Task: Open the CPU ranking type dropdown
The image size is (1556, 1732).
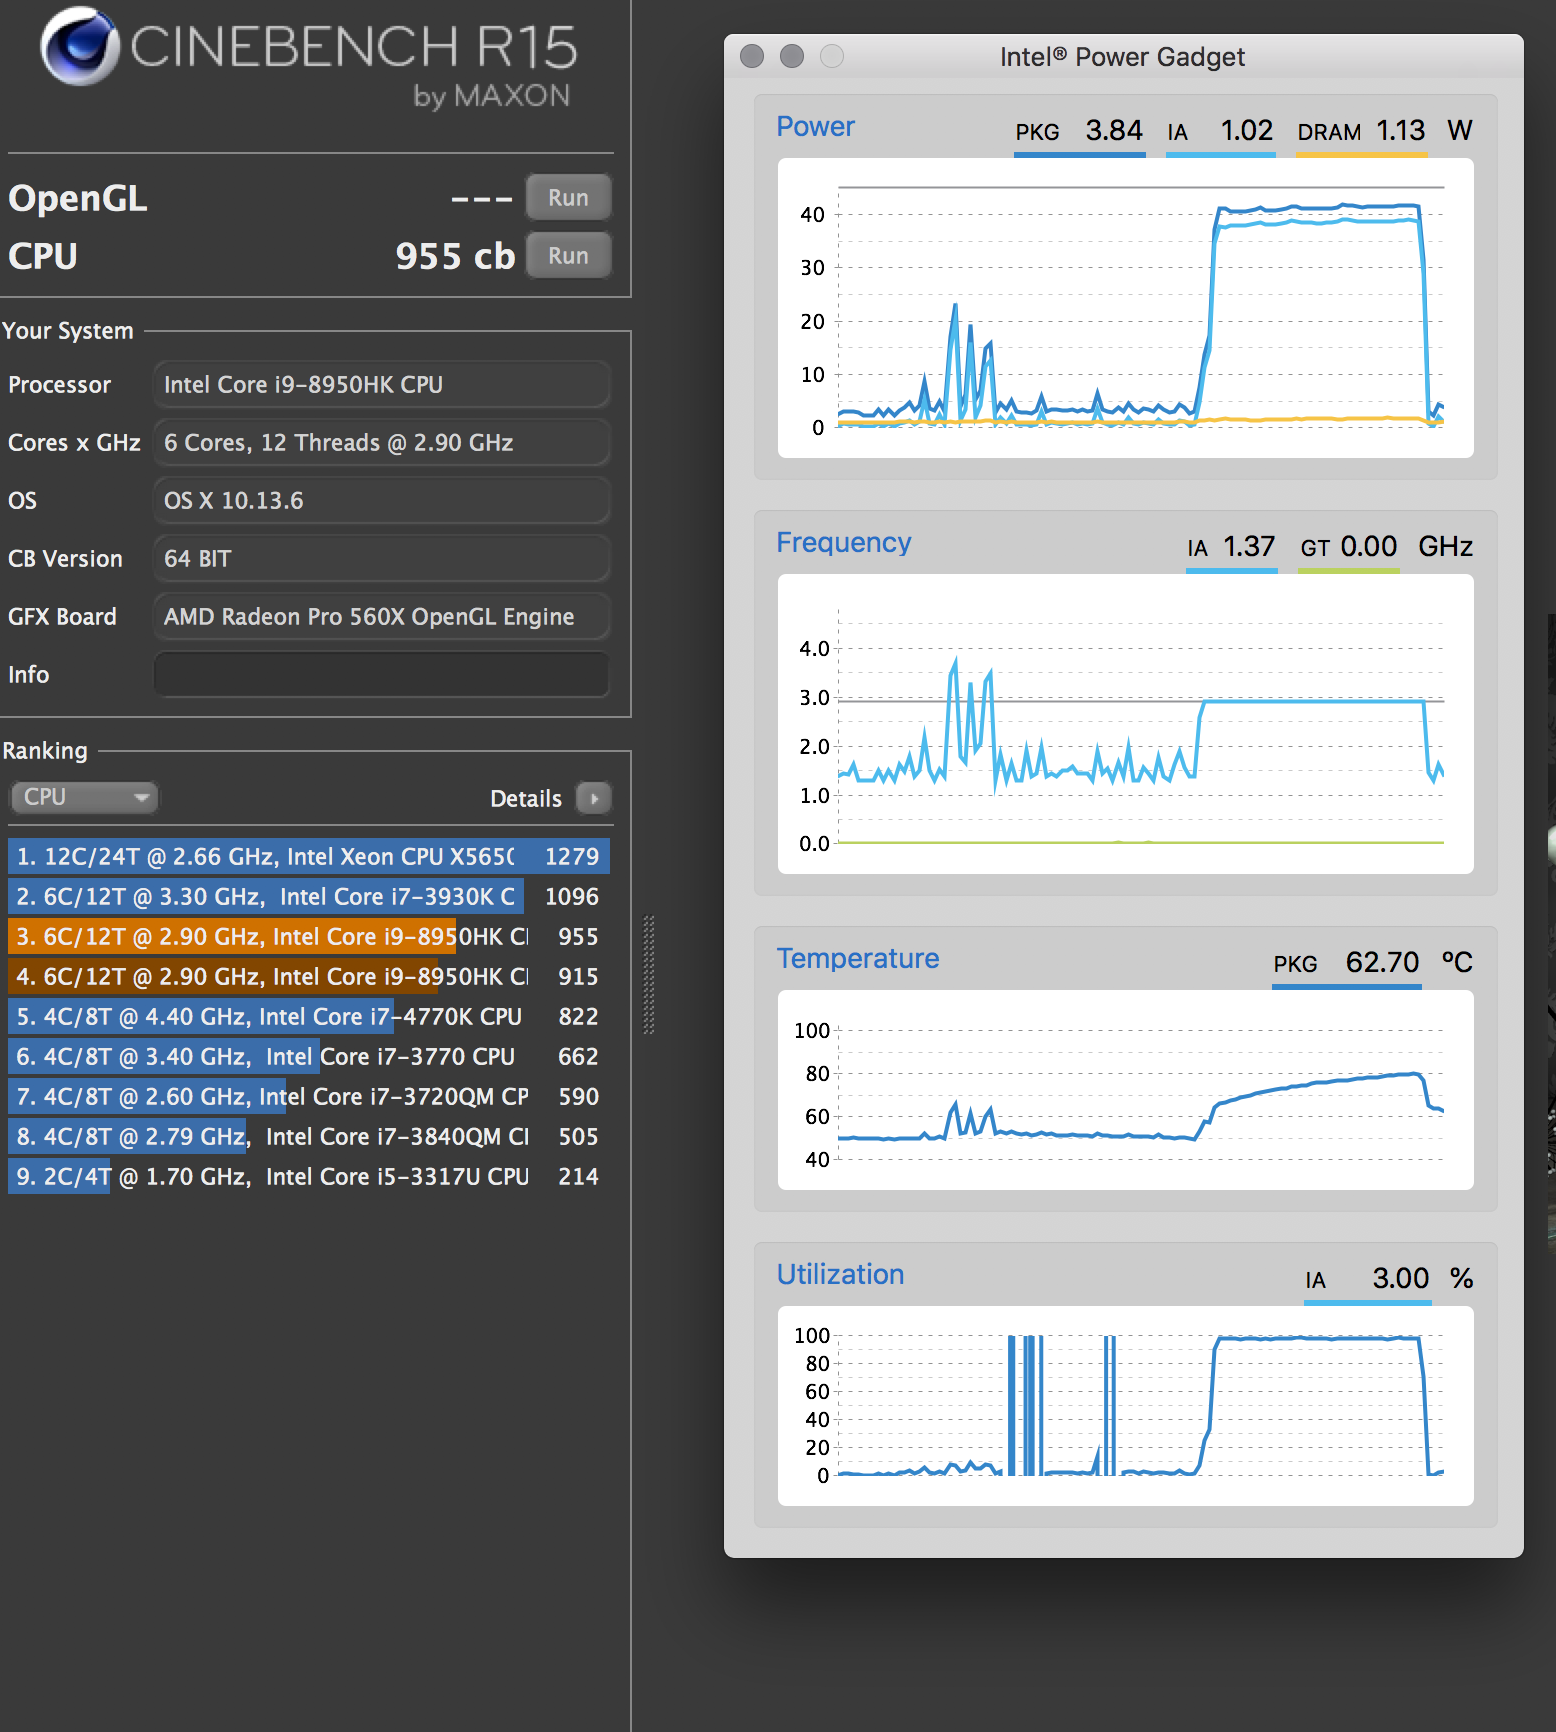Action: click(x=84, y=797)
